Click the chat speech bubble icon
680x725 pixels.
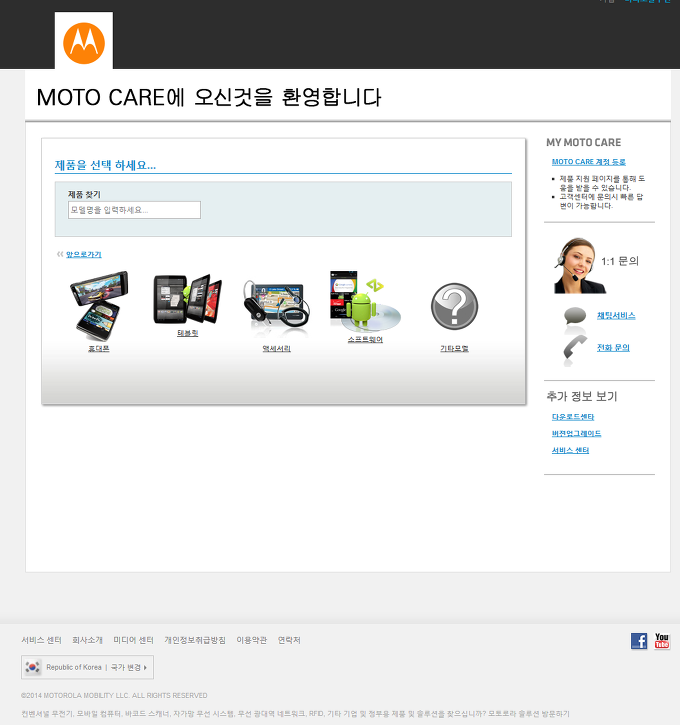pos(575,315)
